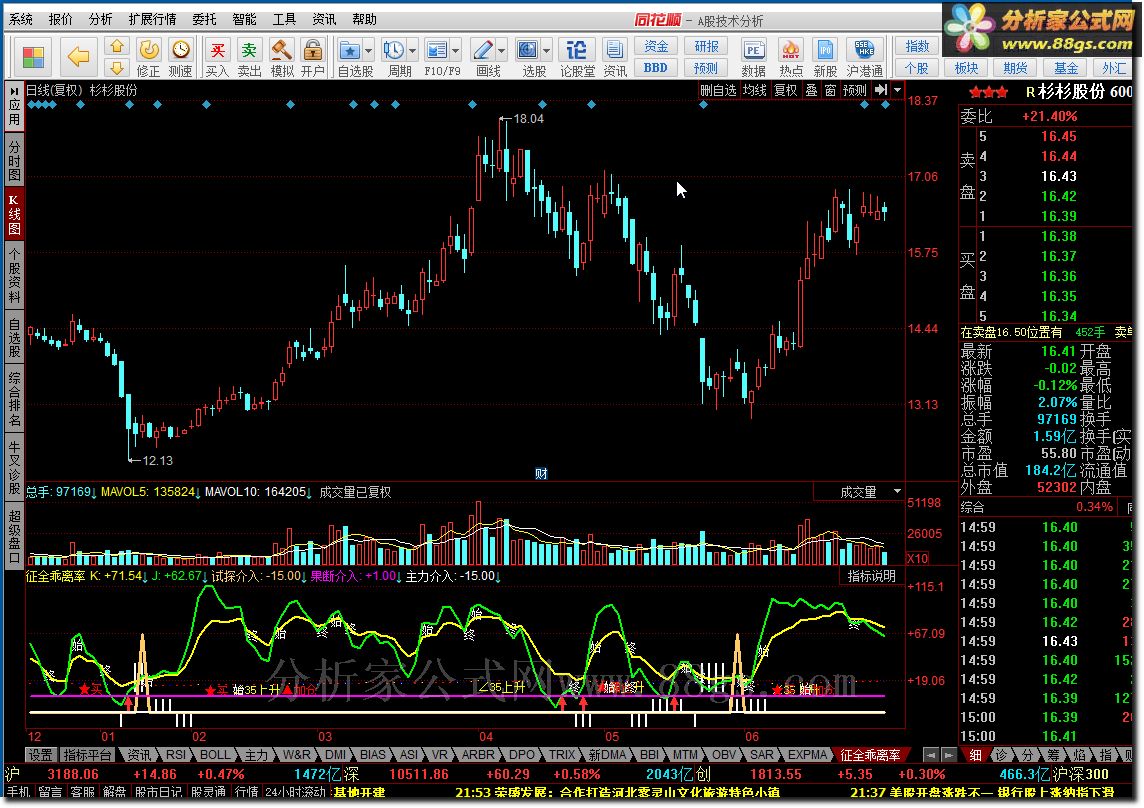Viewport: 1144px width, 808px height.
Task: Switch to the RSI indicator tab
Action: click(176, 755)
